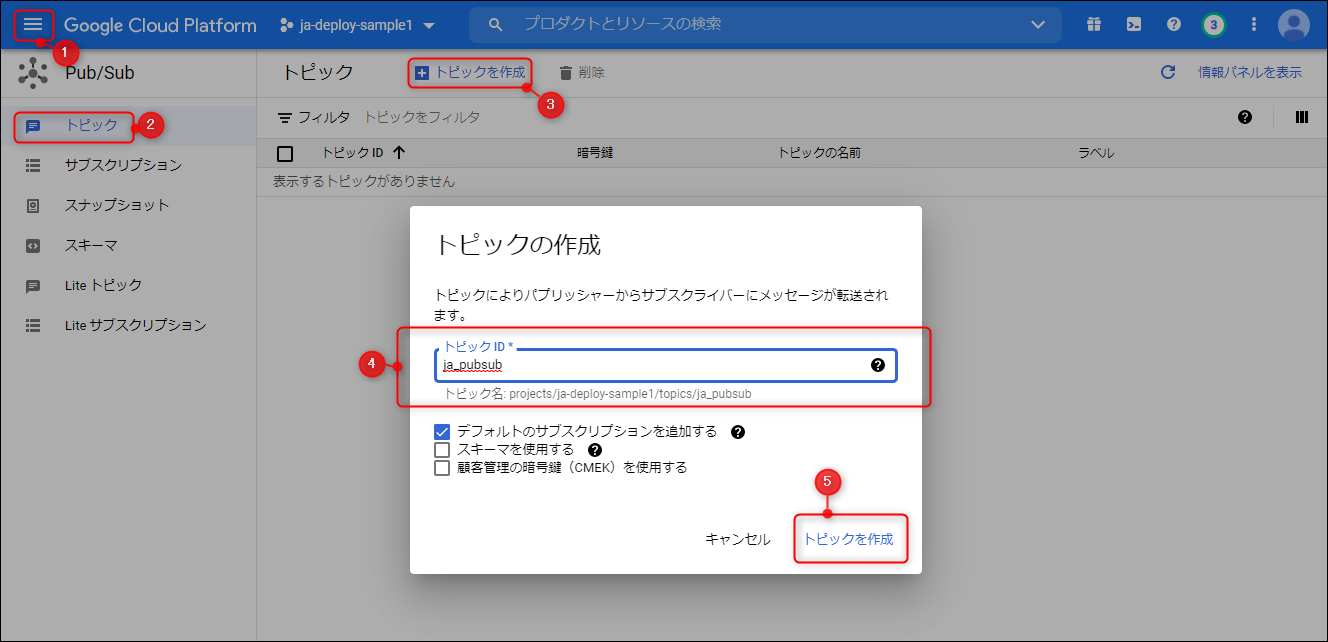The width and height of the screenshot is (1328, 642).
Task: Click the gift icon in top bar
Action: tap(1094, 25)
